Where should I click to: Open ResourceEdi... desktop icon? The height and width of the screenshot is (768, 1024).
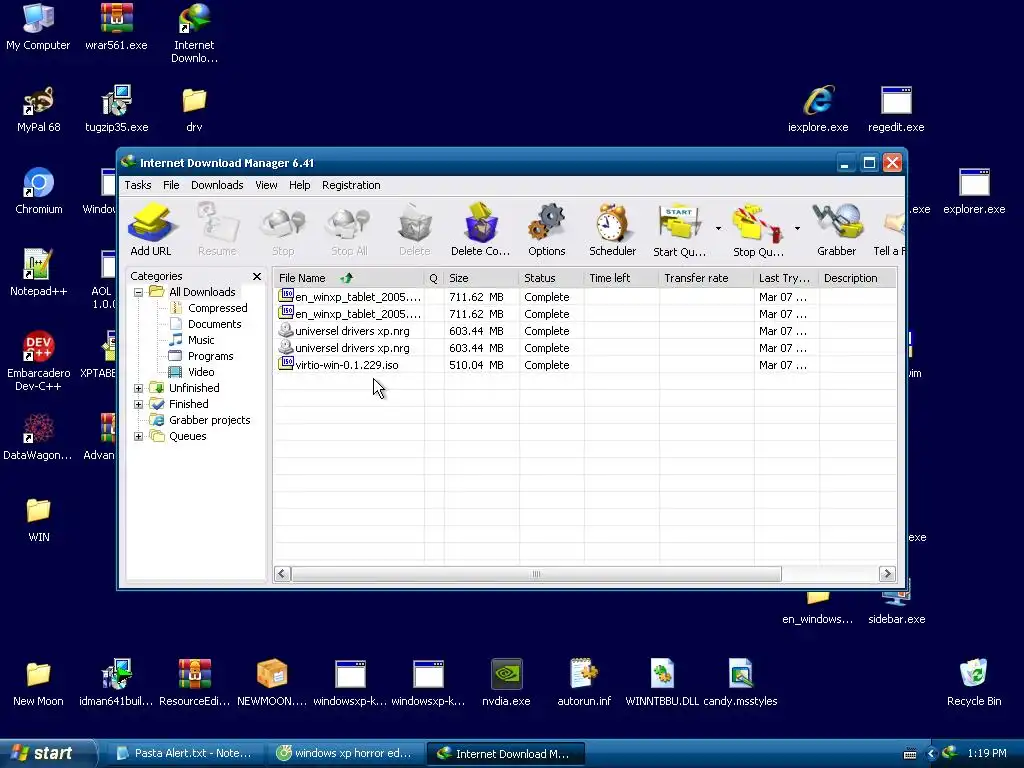[x=195, y=683]
